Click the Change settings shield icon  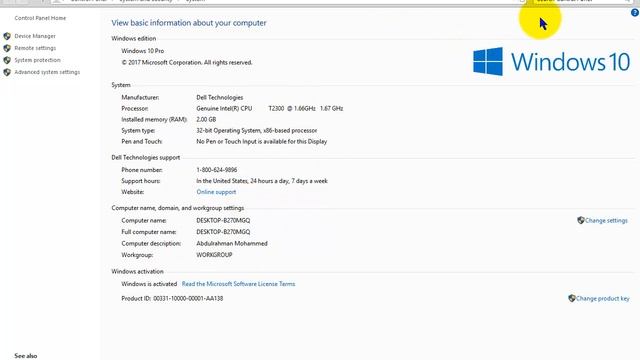tap(581, 220)
